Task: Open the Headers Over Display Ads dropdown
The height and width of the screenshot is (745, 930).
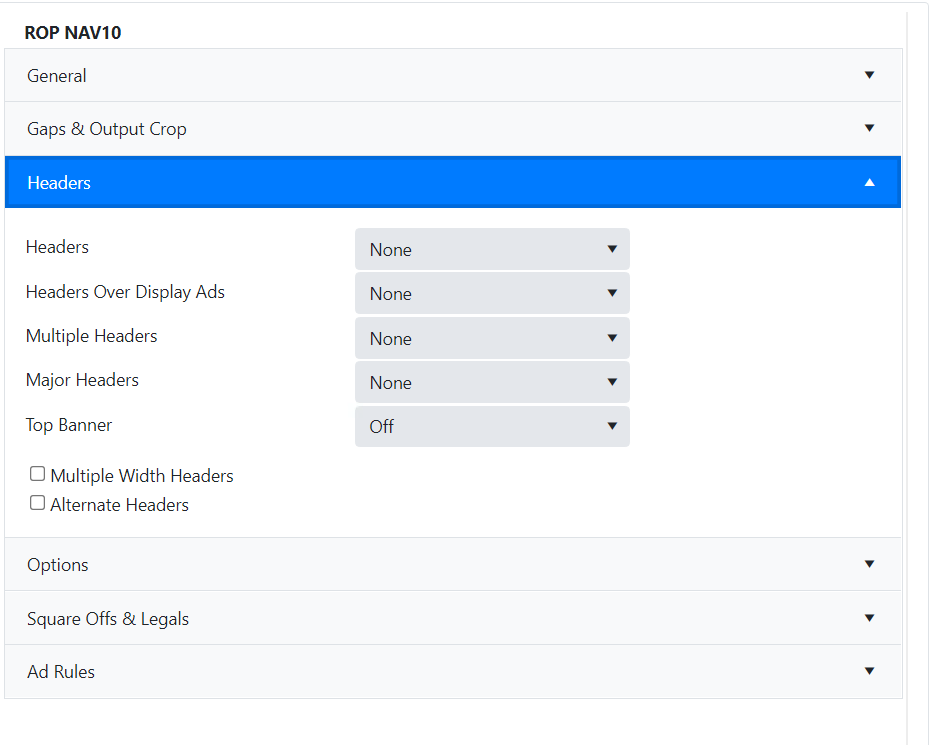Action: click(x=492, y=294)
